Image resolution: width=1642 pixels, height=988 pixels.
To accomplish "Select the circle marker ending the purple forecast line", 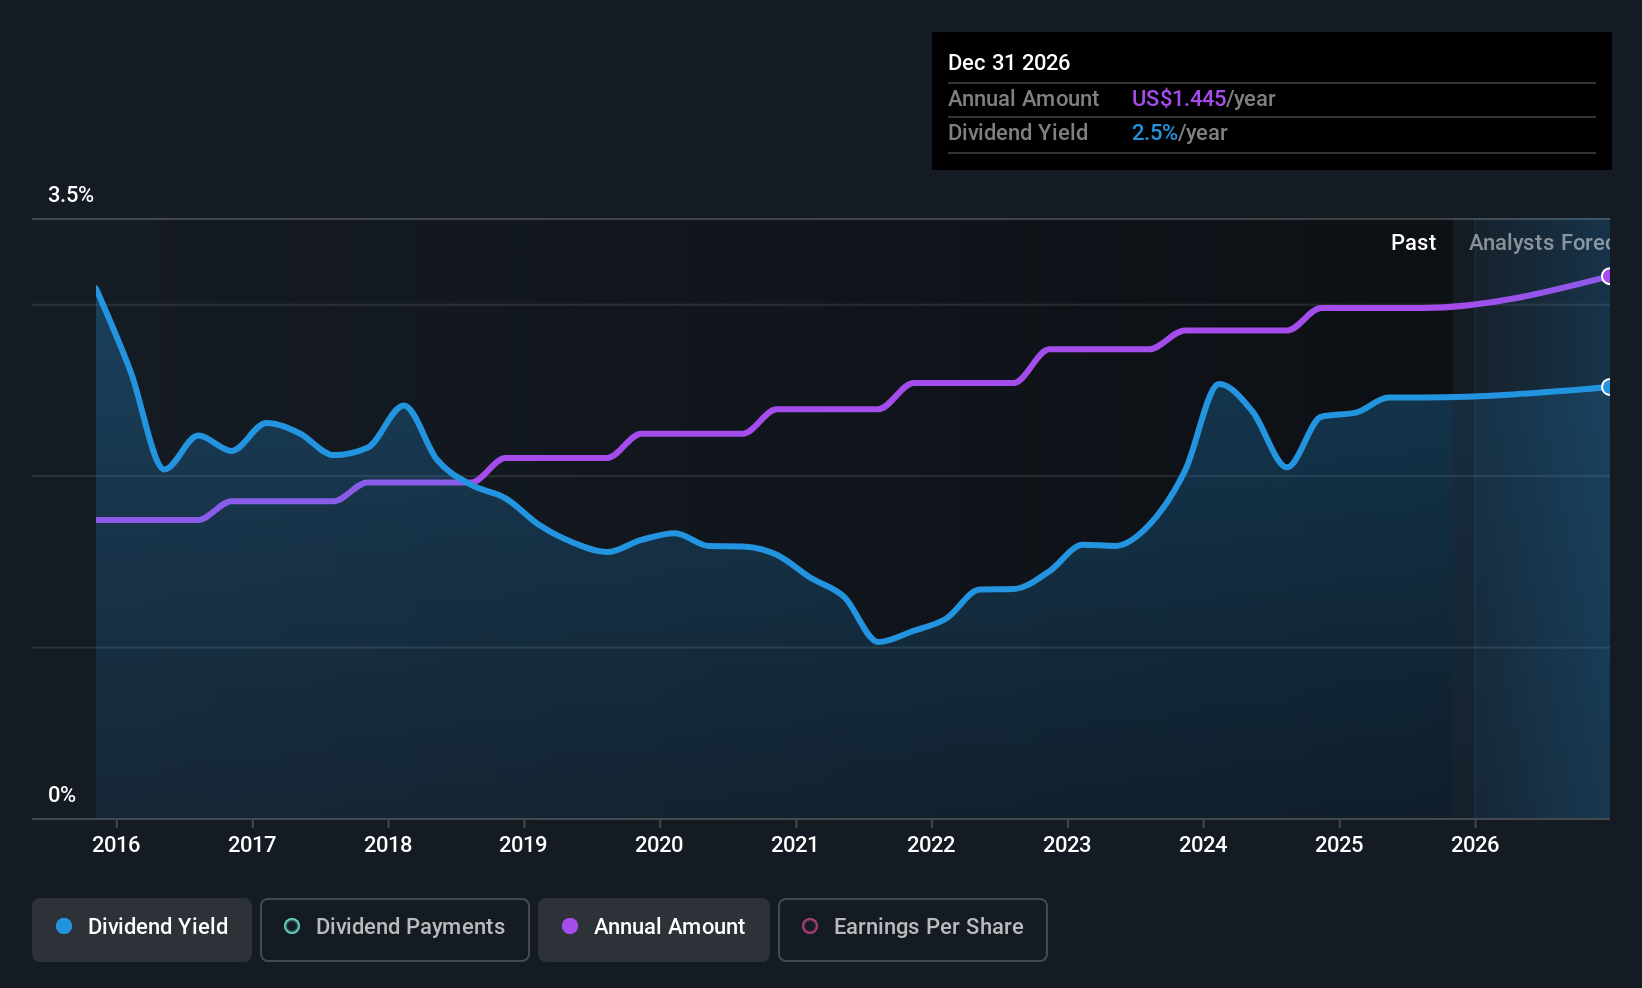I will tap(1607, 277).
